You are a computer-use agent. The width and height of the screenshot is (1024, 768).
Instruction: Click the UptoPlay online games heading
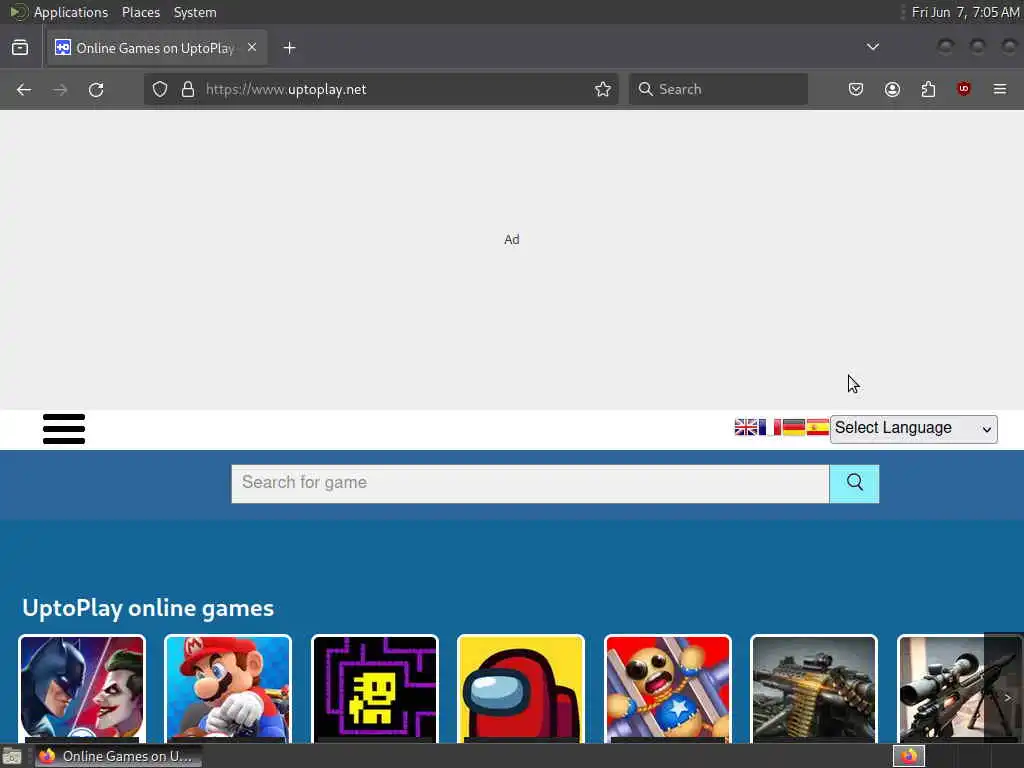148,608
